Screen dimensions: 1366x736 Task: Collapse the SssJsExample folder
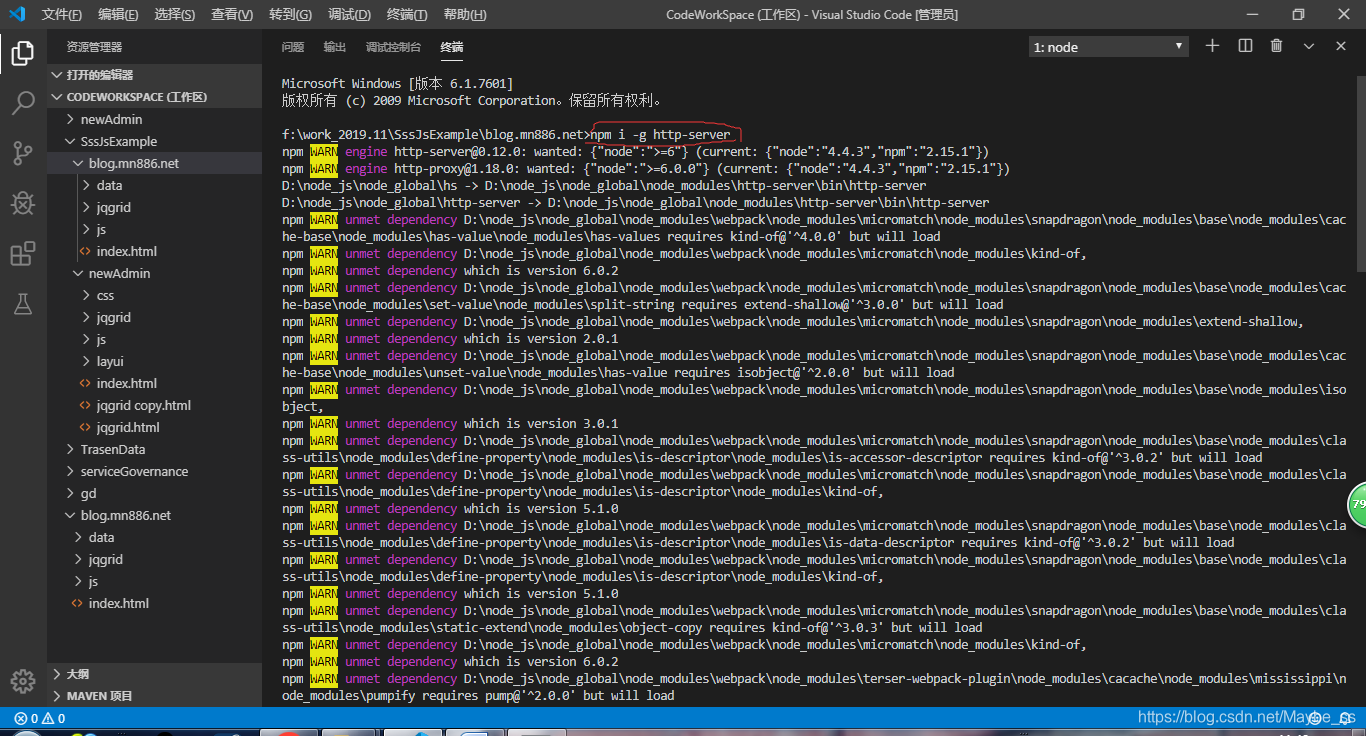(154, 141)
